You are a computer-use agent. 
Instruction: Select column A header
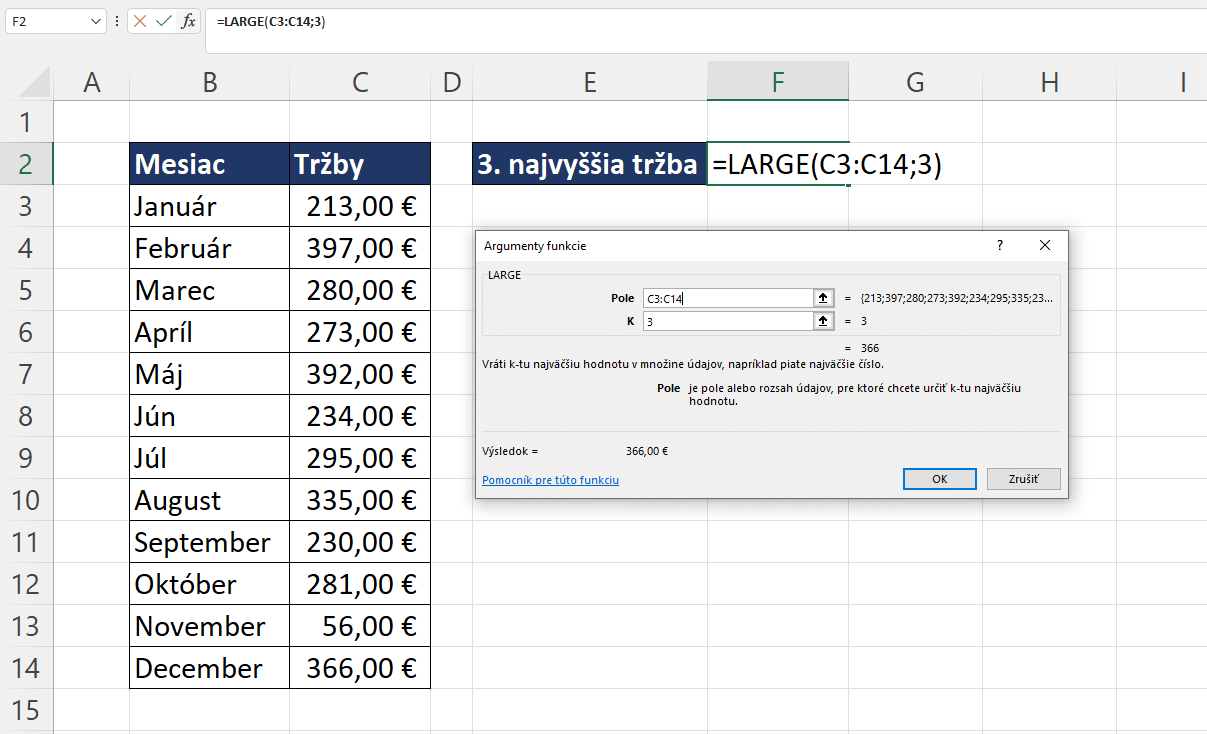pos(92,83)
